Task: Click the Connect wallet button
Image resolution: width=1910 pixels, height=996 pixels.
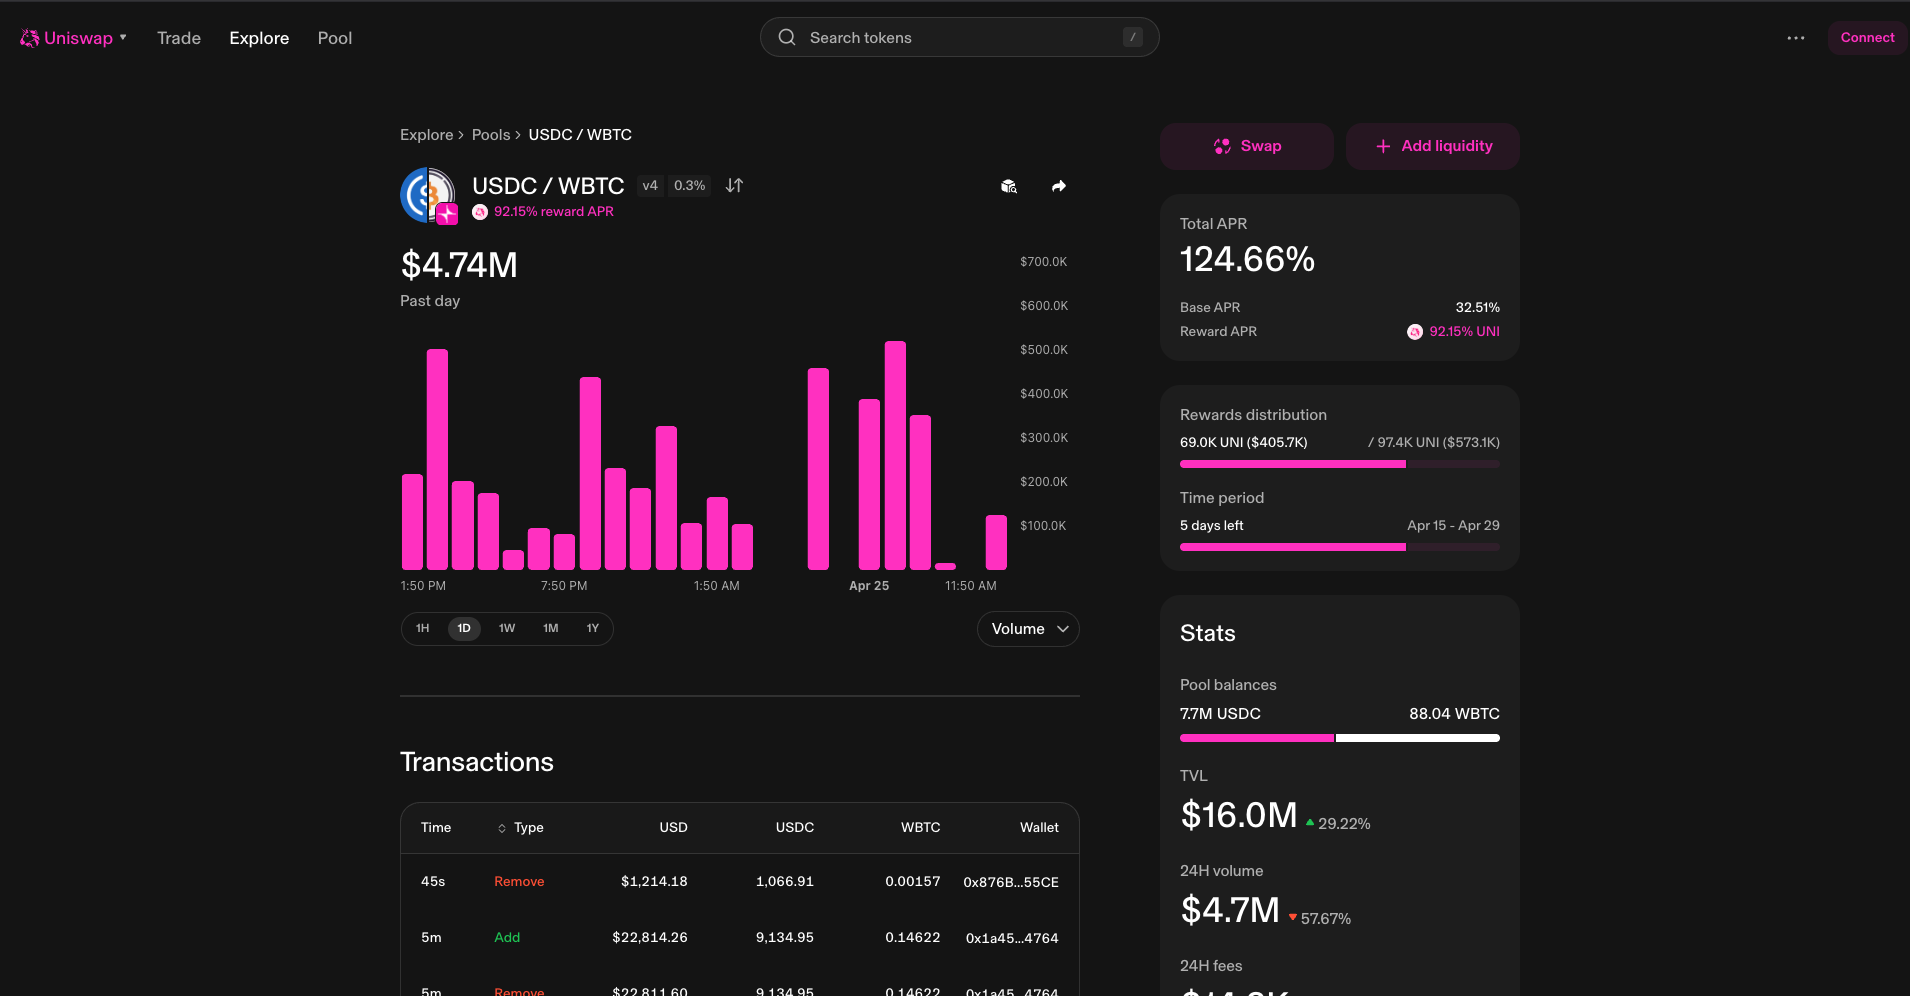Action: (1867, 37)
